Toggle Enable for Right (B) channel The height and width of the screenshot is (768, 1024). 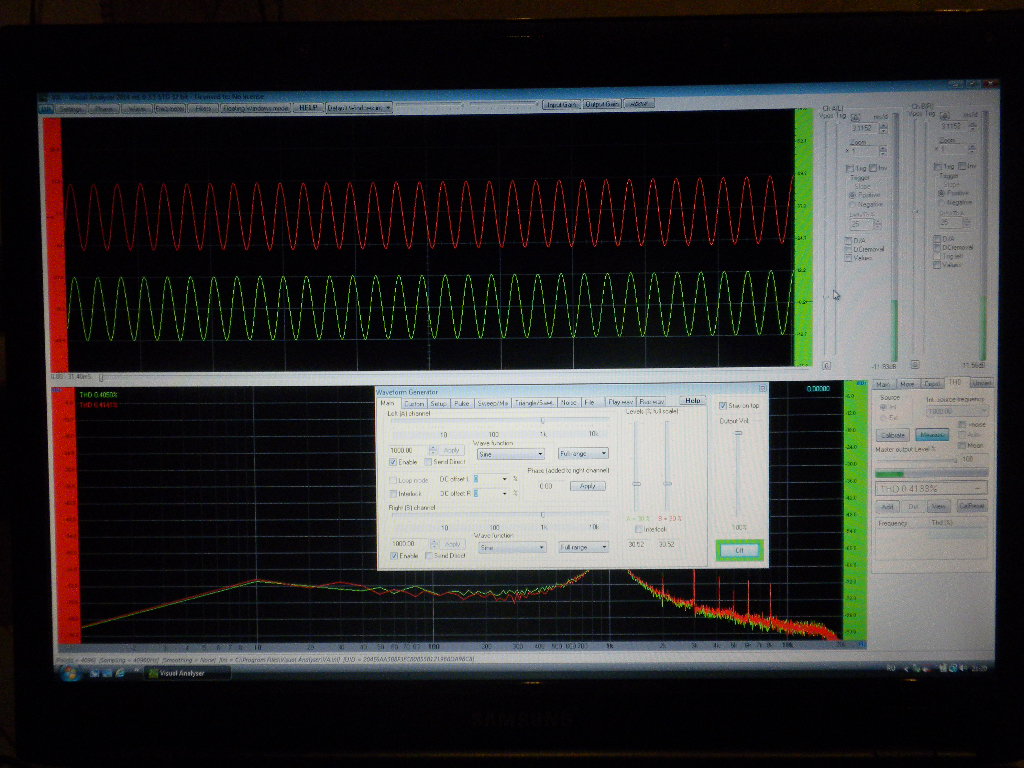393,555
